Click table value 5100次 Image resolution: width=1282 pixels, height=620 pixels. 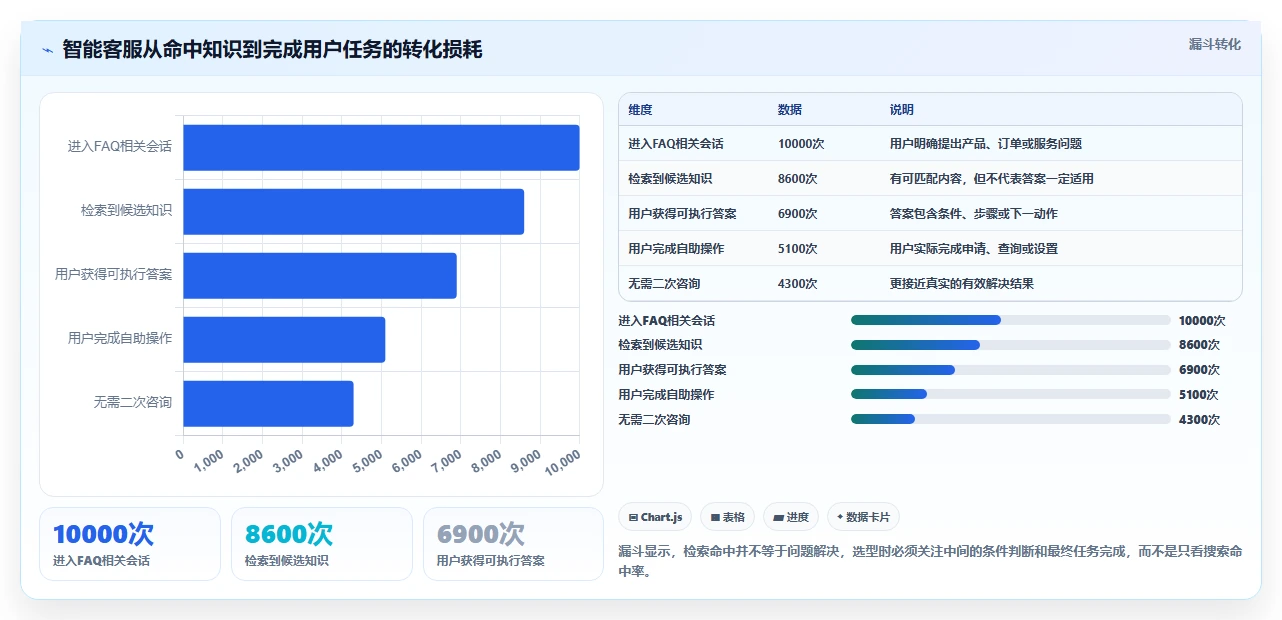(x=797, y=249)
